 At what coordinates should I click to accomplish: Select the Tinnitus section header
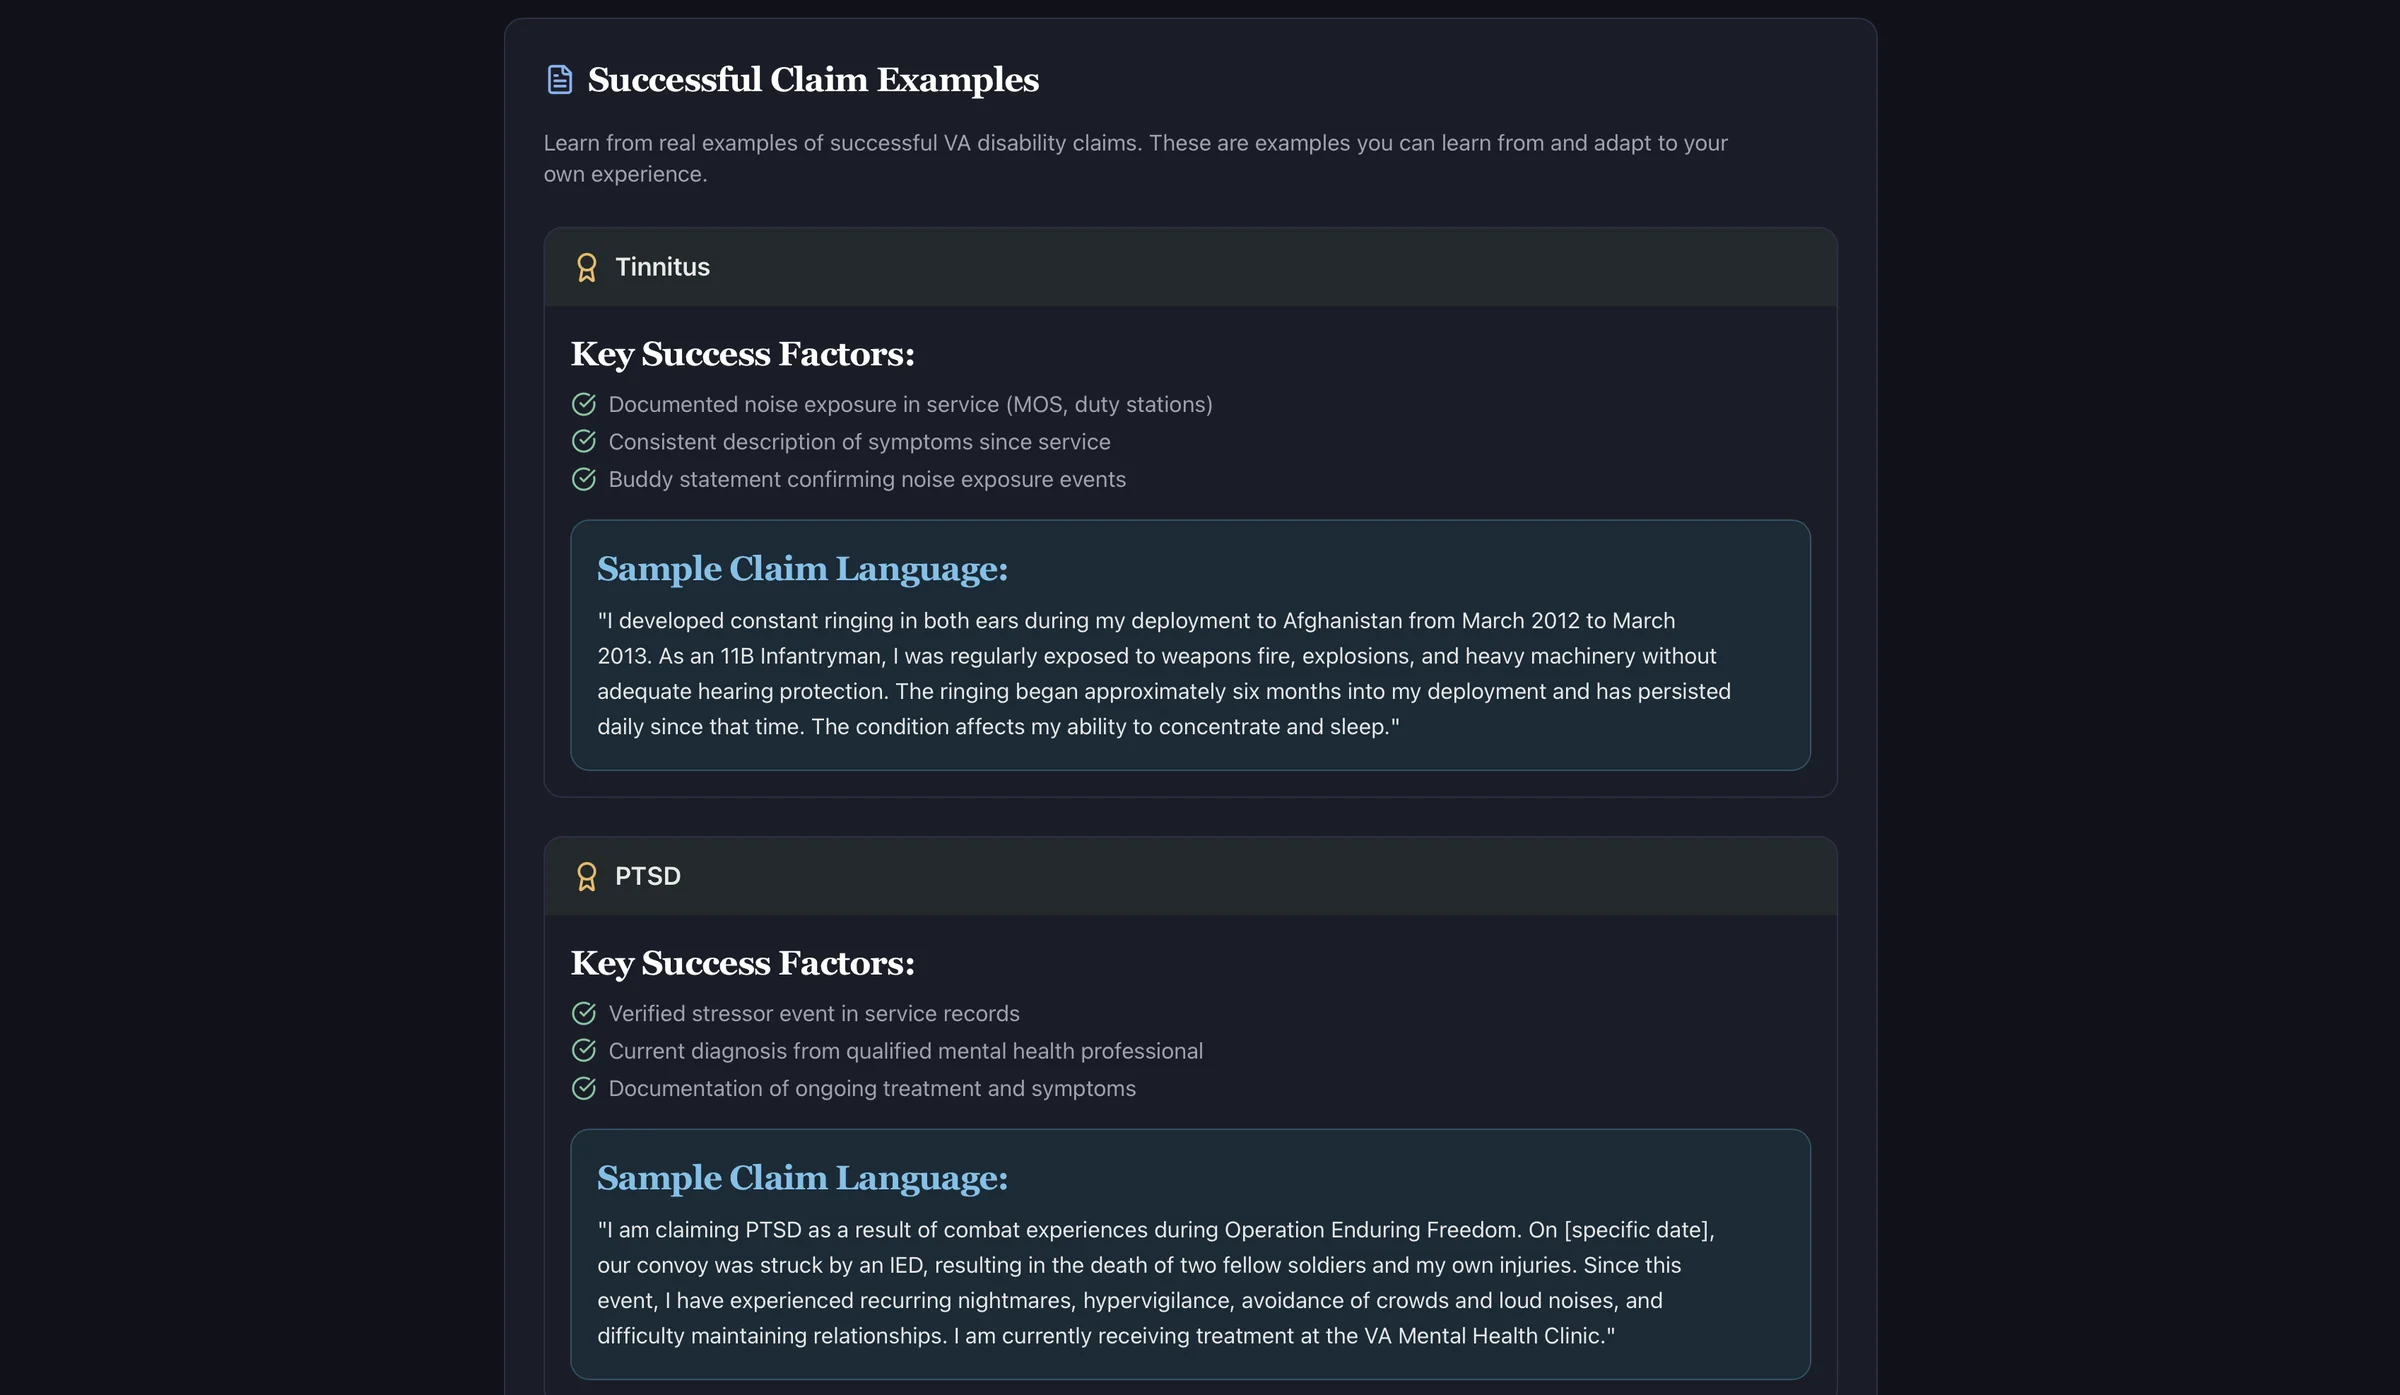click(1190, 267)
